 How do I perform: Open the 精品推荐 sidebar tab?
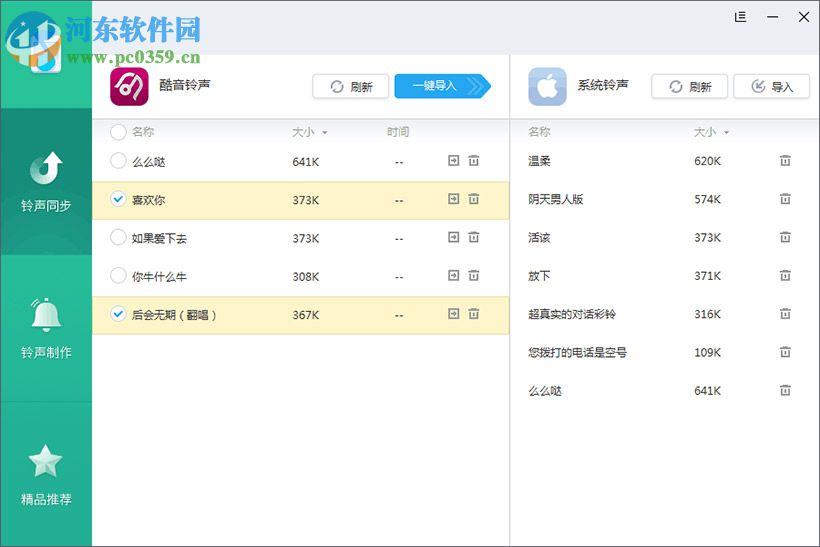(x=46, y=475)
